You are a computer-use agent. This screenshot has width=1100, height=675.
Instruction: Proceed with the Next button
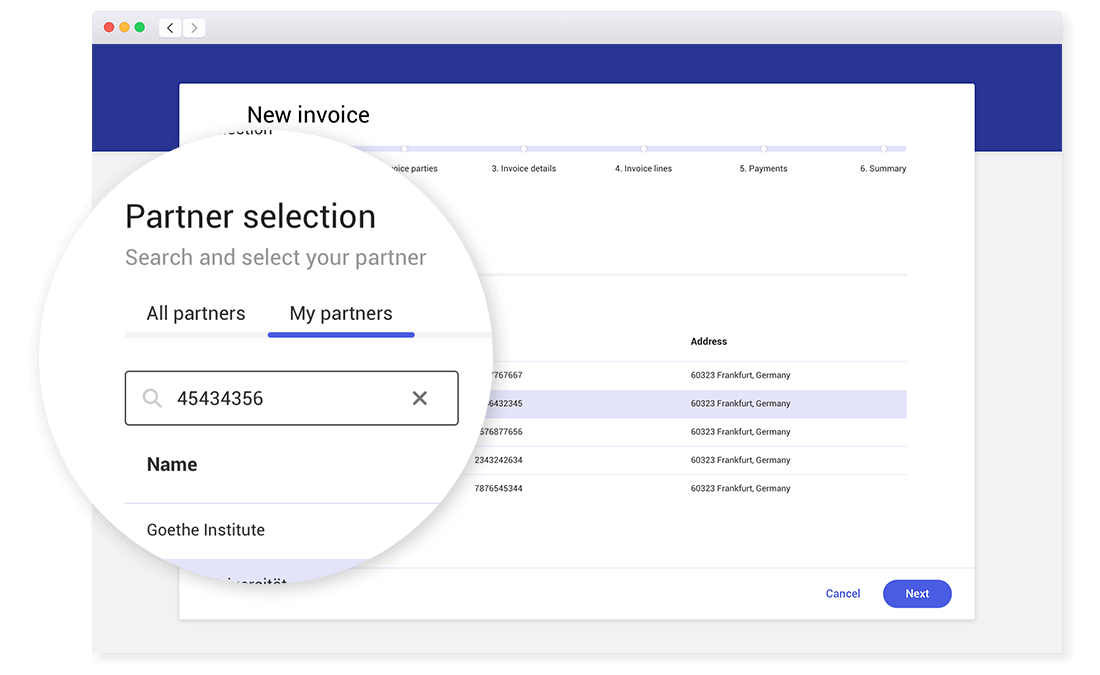click(x=916, y=594)
